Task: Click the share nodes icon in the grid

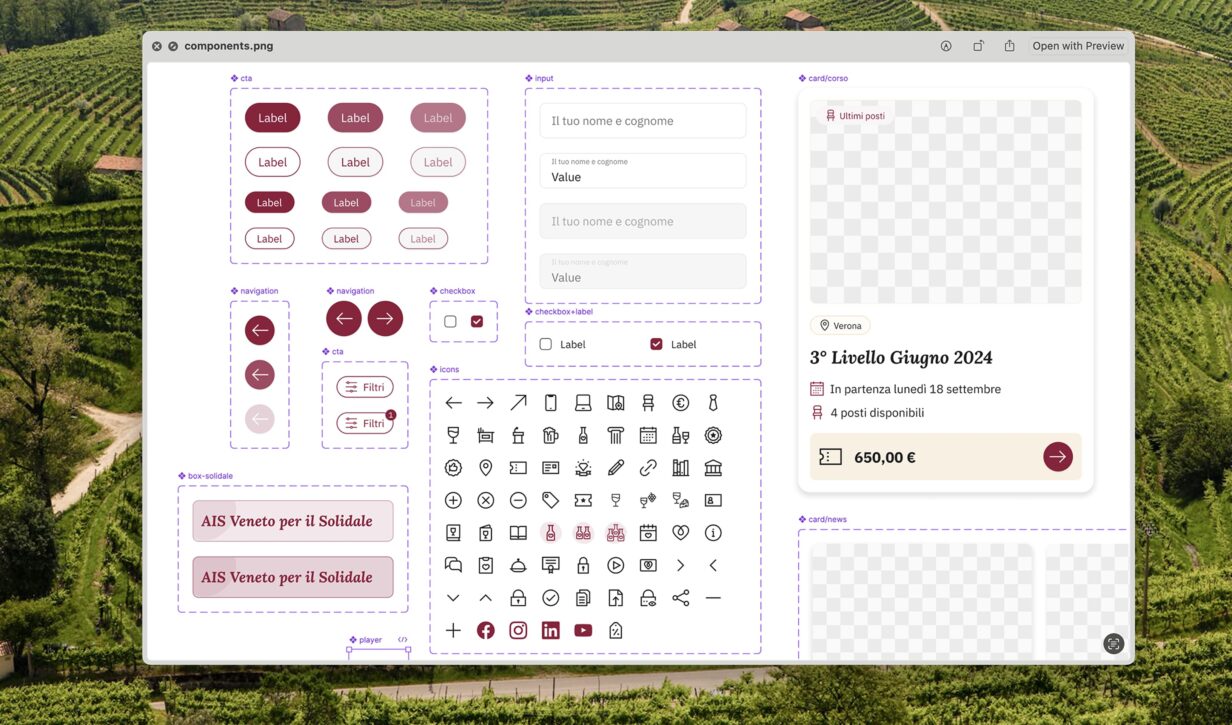Action: (x=680, y=598)
